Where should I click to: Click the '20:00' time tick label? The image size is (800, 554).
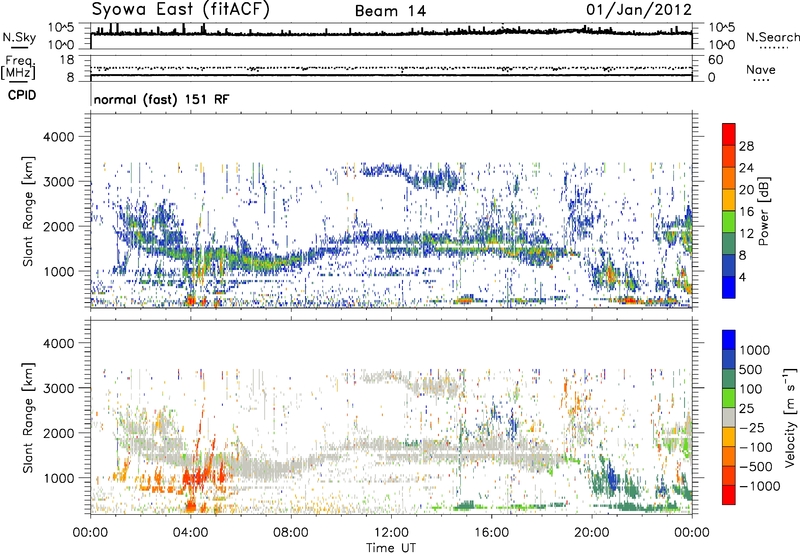pyautogui.click(x=592, y=533)
